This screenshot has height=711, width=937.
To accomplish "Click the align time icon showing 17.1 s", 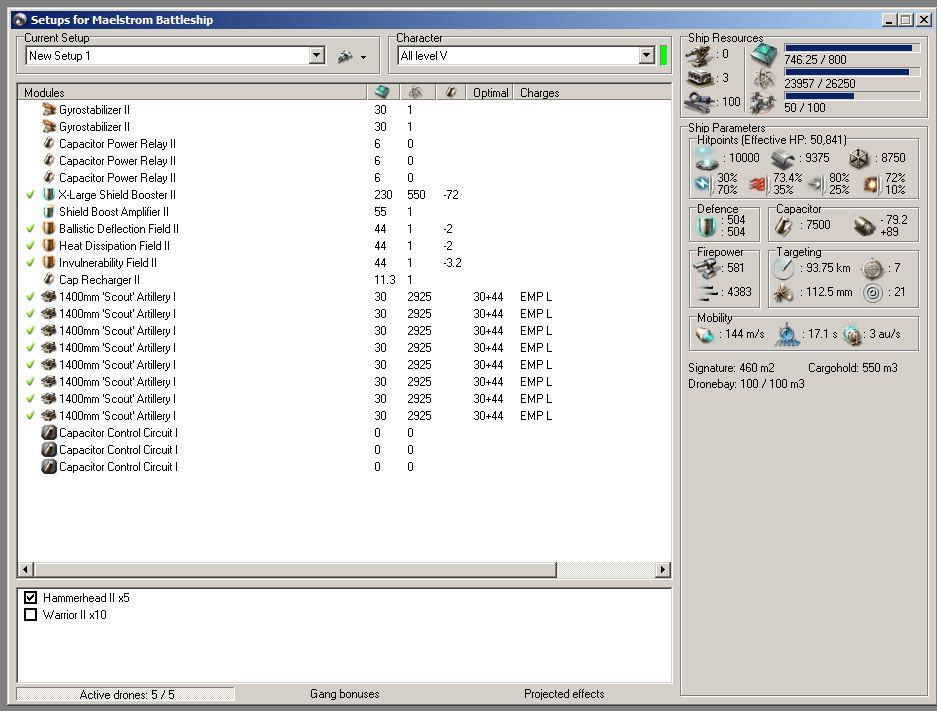I will (x=788, y=335).
